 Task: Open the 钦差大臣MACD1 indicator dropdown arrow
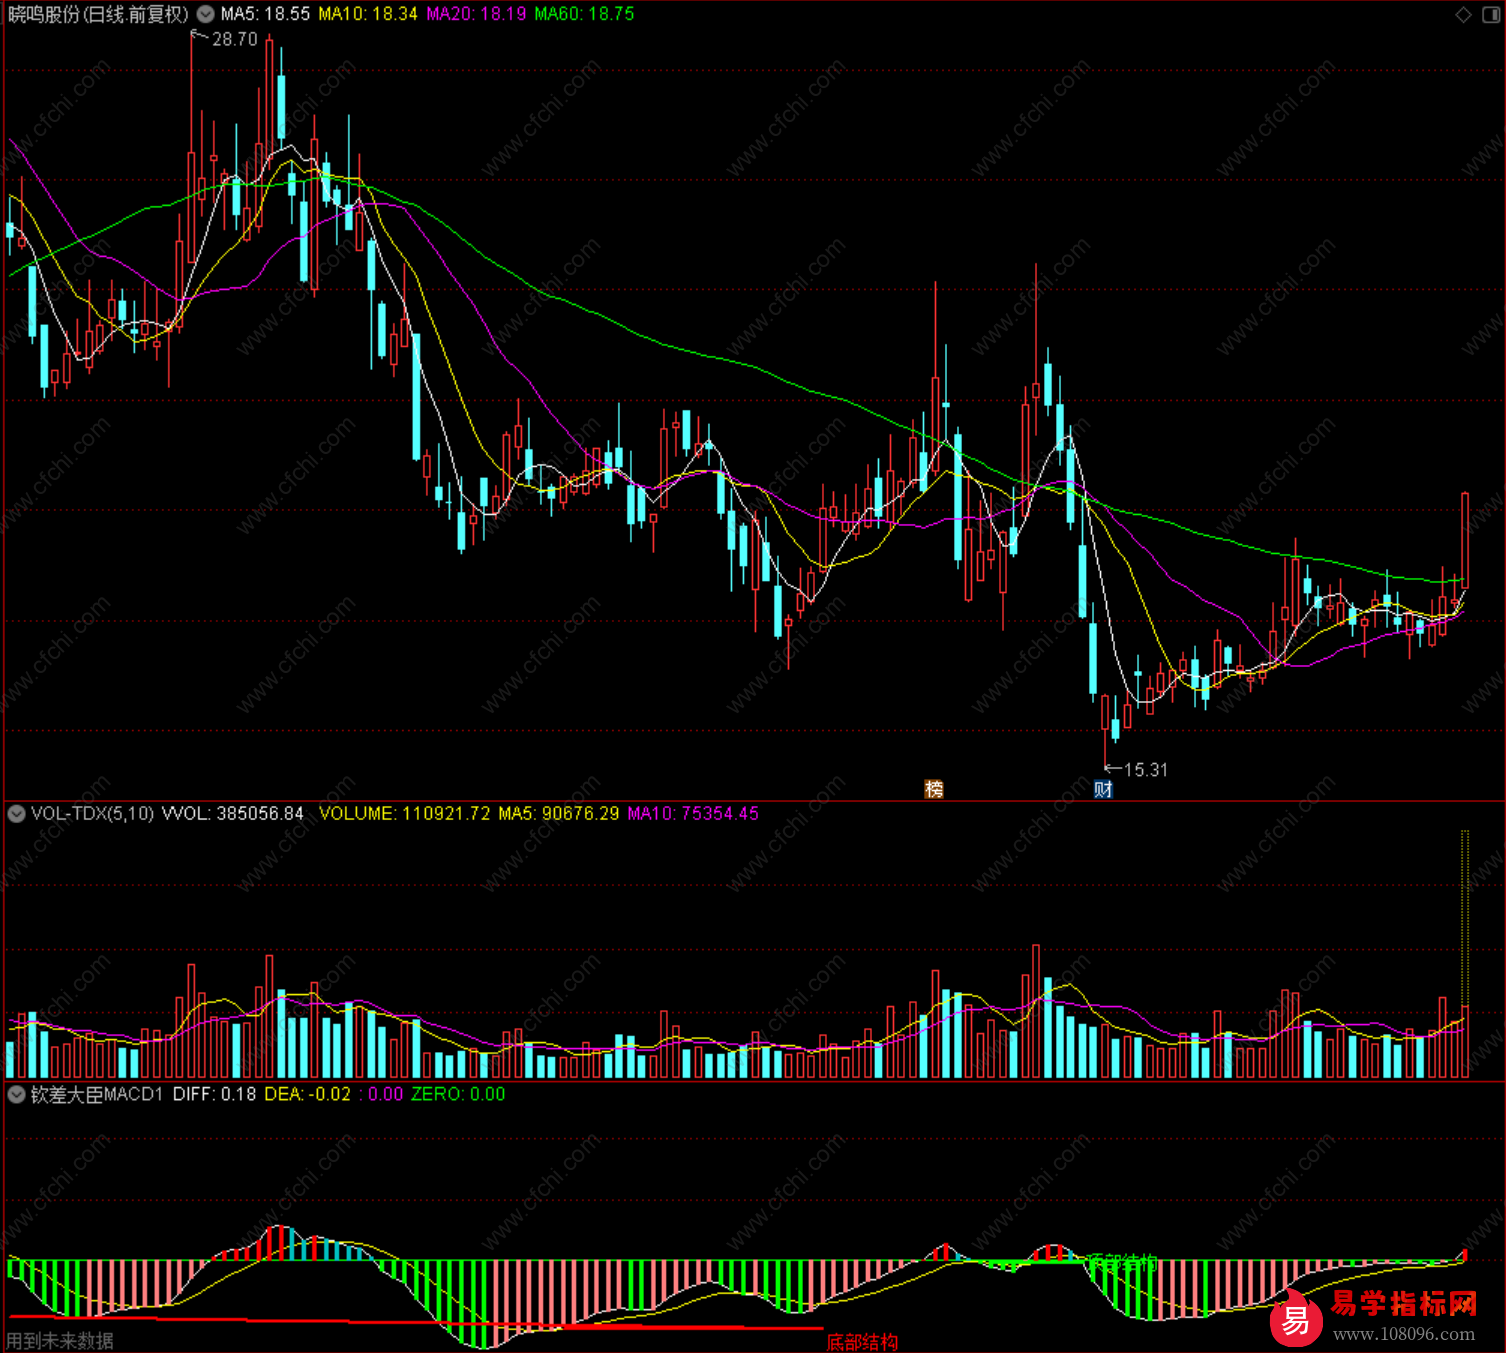tap(16, 1094)
